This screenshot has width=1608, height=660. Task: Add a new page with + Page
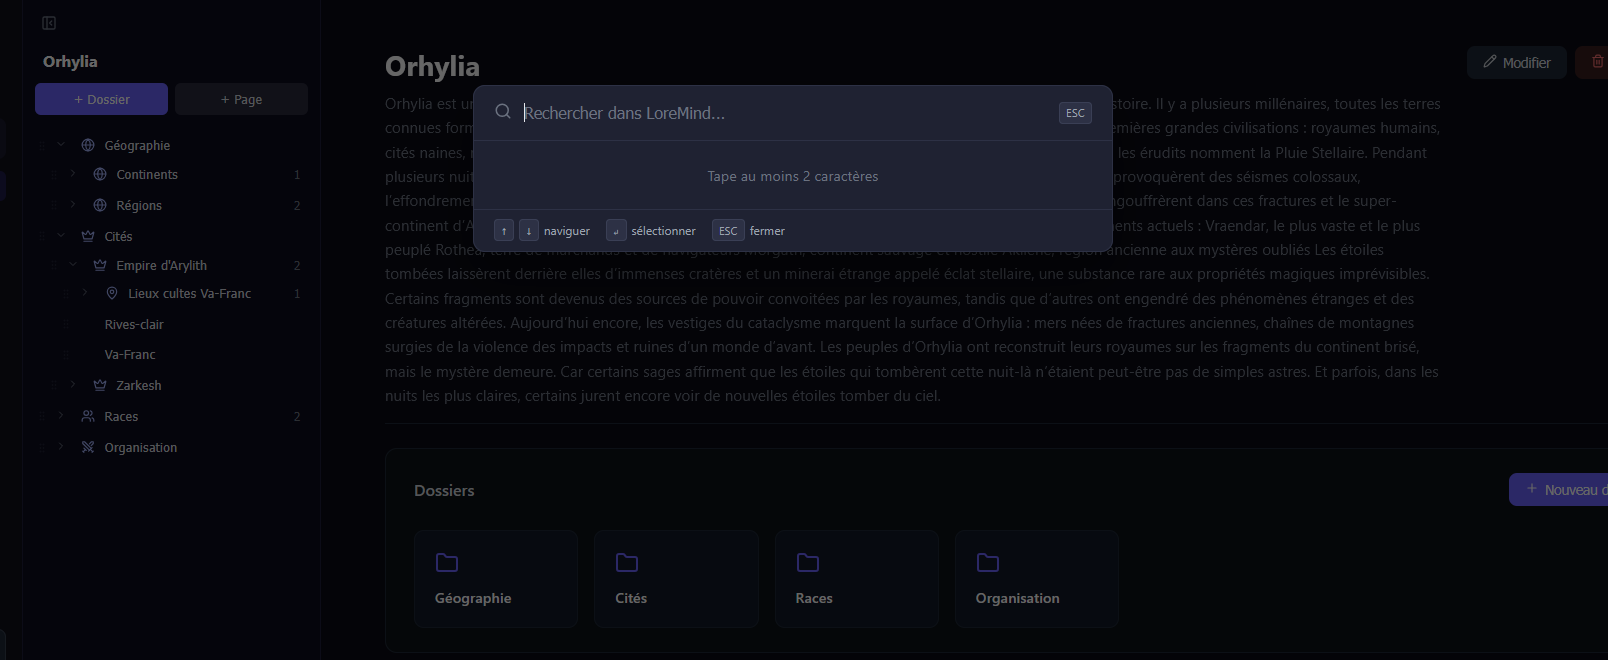click(x=241, y=99)
